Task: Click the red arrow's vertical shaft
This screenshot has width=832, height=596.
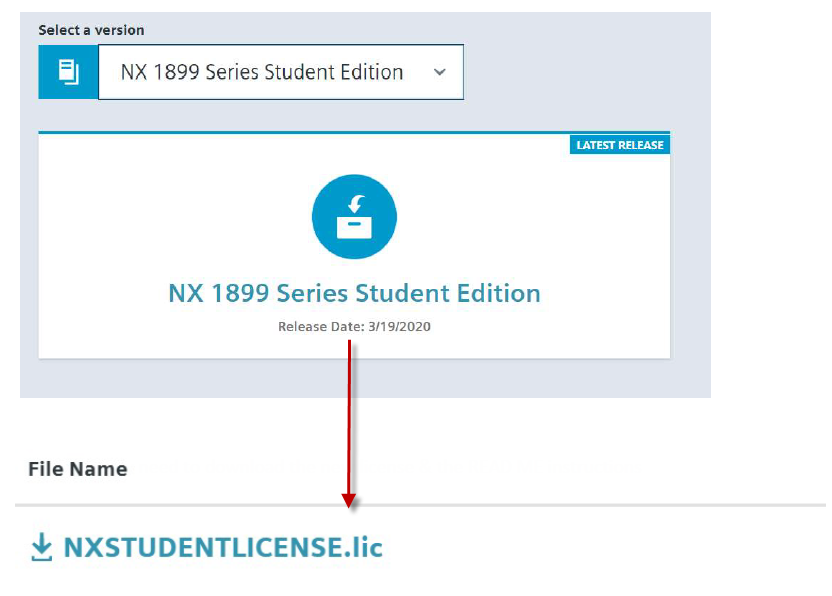Action: coord(349,420)
